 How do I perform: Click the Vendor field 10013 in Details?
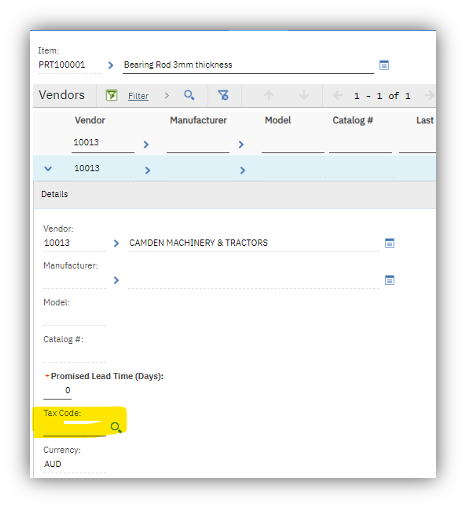point(75,243)
